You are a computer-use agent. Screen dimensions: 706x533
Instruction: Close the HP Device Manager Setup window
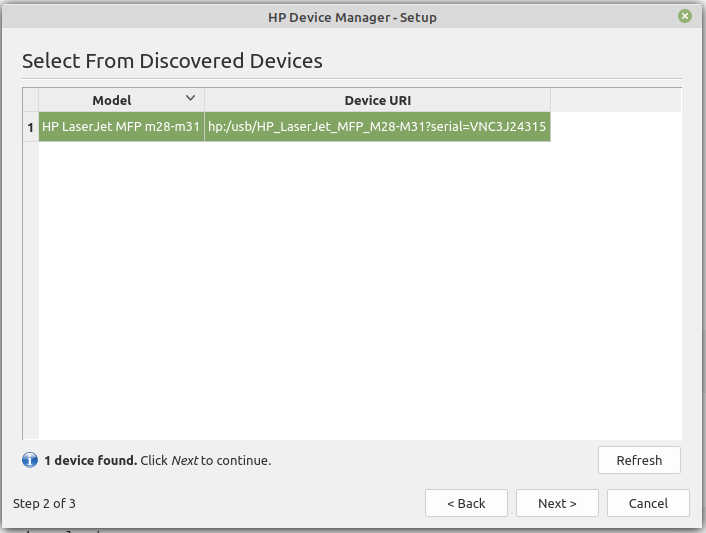(685, 17)
